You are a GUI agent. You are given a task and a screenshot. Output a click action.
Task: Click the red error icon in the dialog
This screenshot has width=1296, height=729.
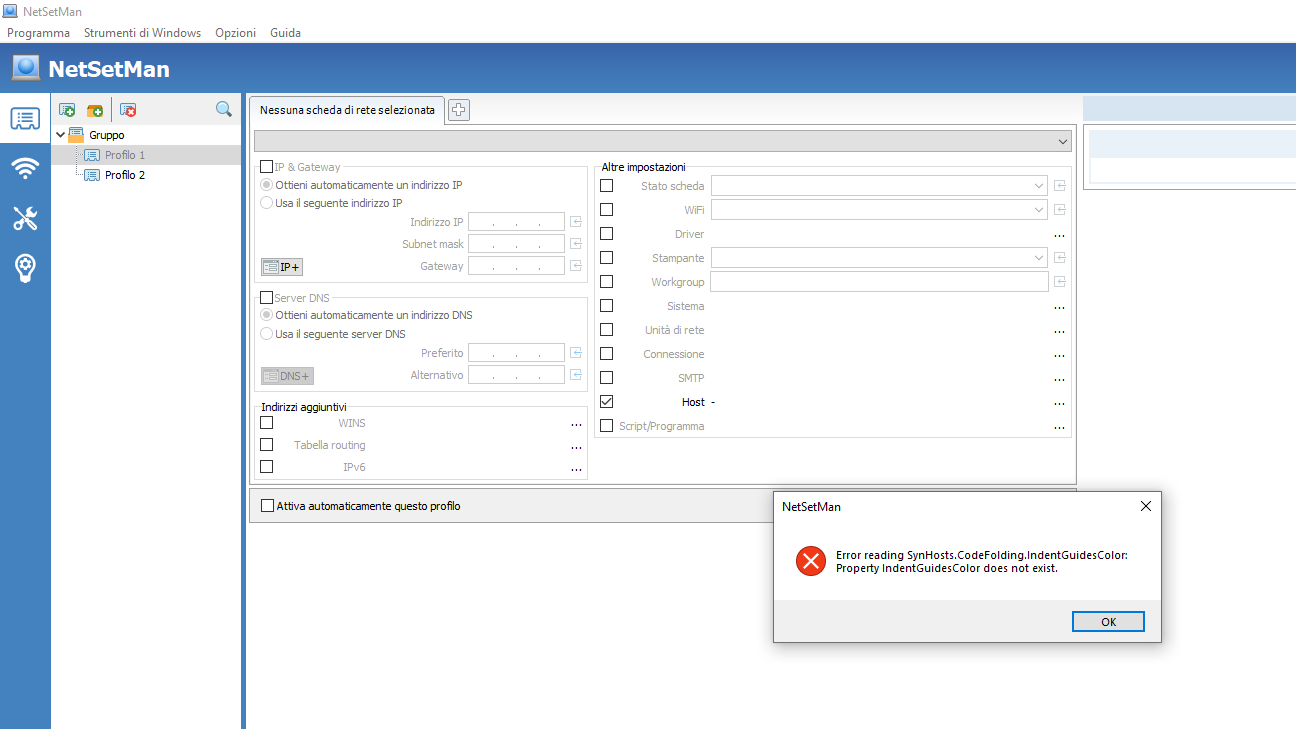[810, 561]
